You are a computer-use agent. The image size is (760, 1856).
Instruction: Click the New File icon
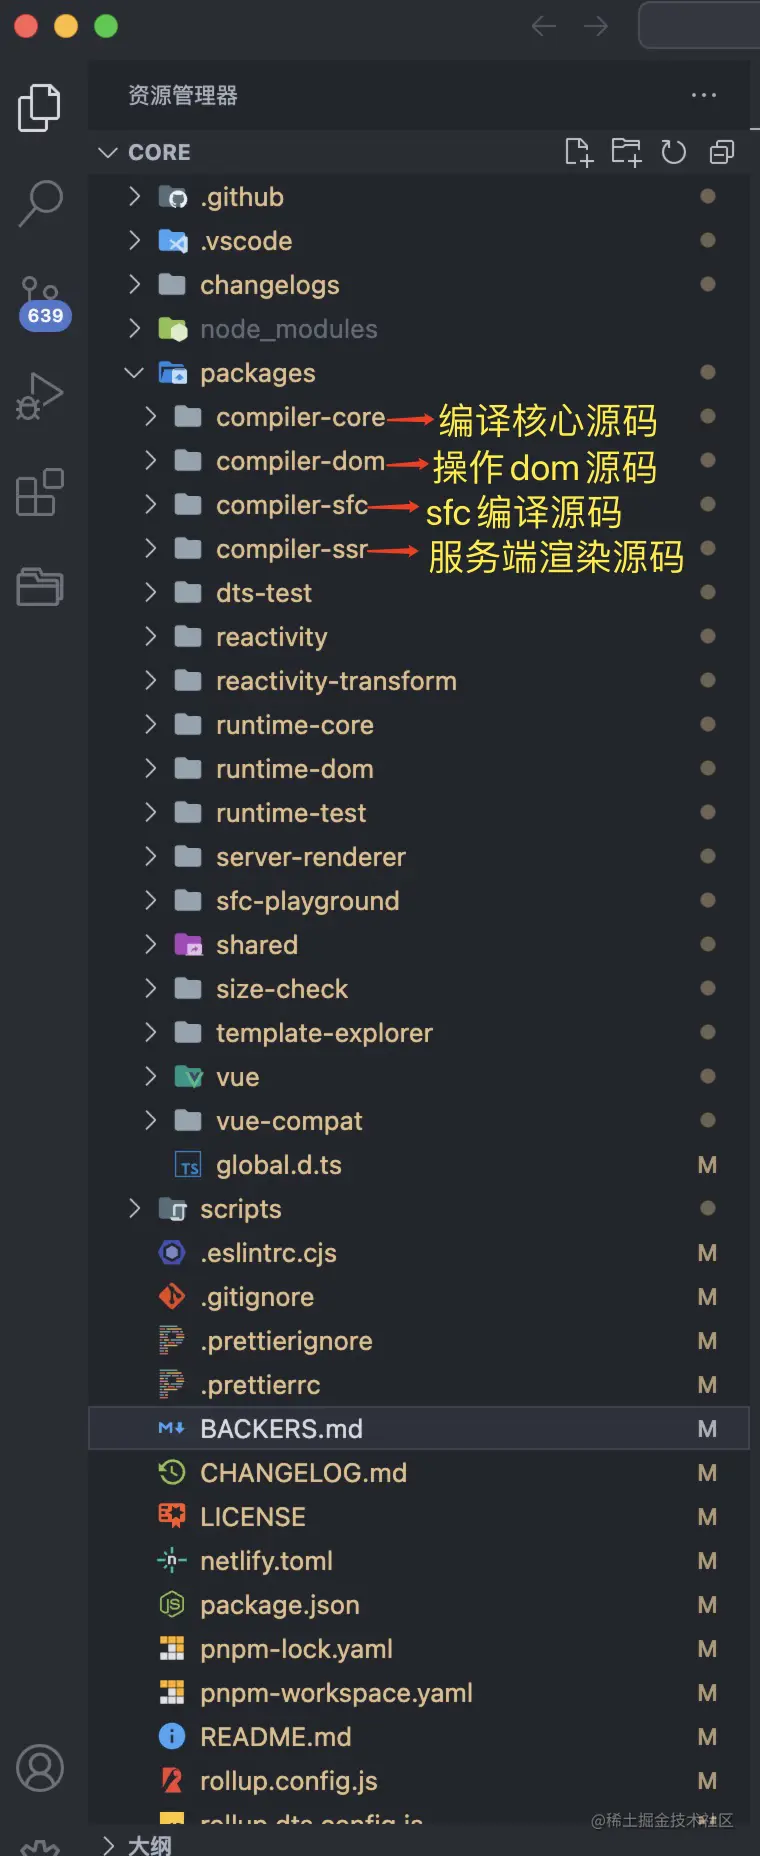pyautogui.click(x=578, y=152)
